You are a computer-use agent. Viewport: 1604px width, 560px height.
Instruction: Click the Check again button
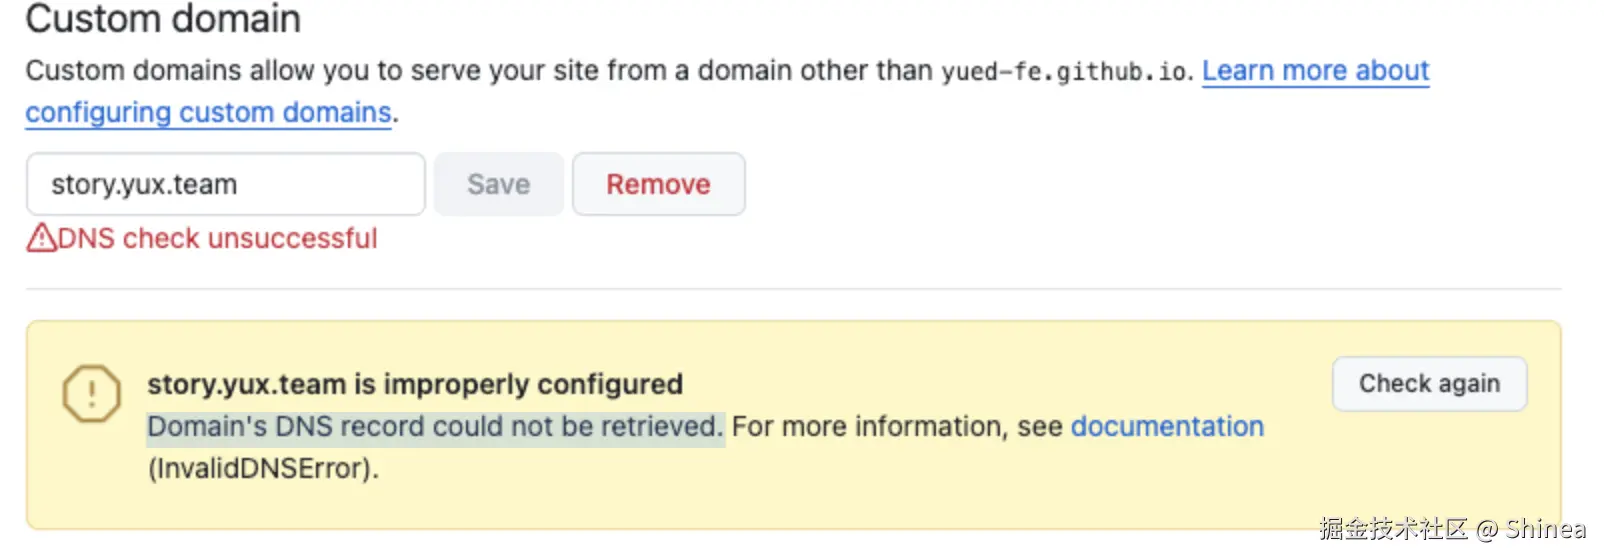(x=1429, y=384)
